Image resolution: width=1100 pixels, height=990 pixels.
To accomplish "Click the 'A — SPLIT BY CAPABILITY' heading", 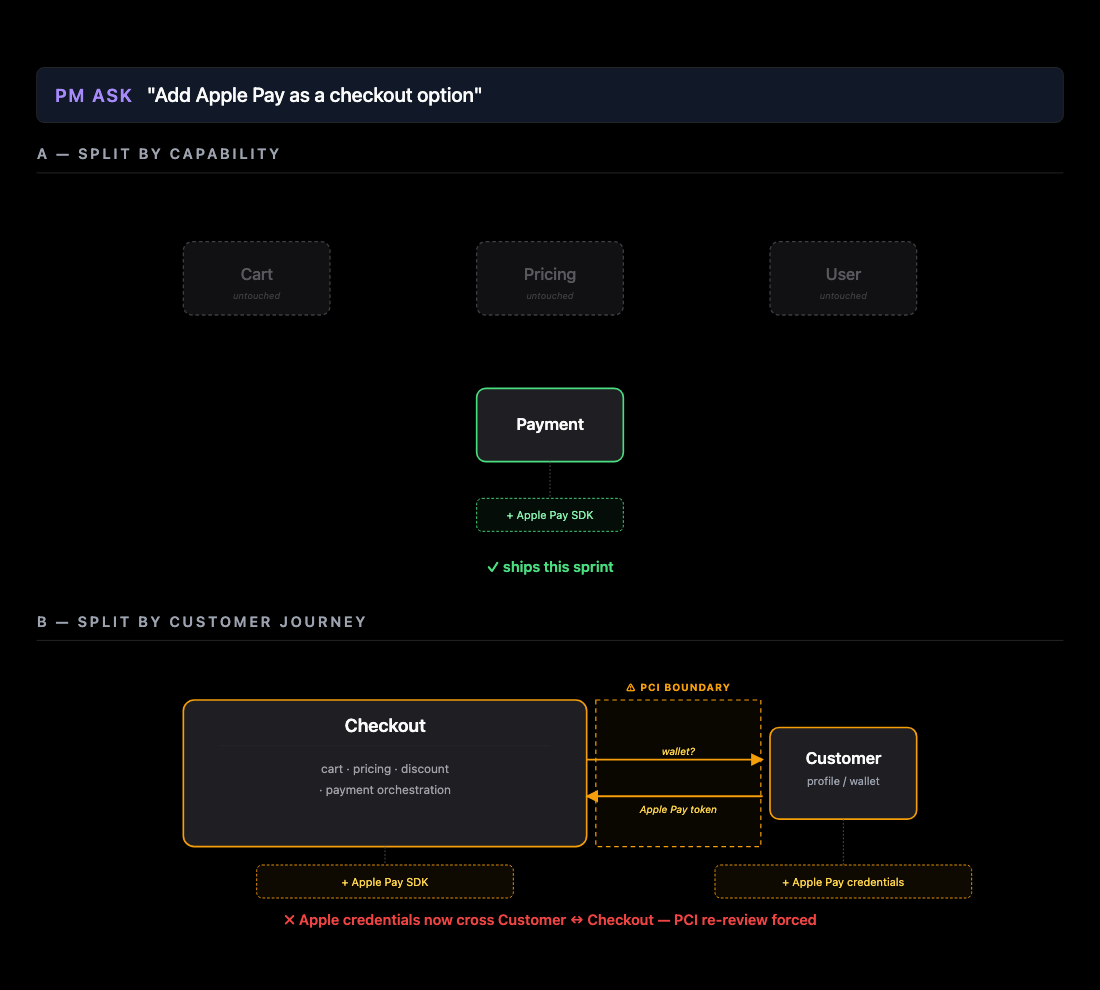I will (x=159, y=154).
